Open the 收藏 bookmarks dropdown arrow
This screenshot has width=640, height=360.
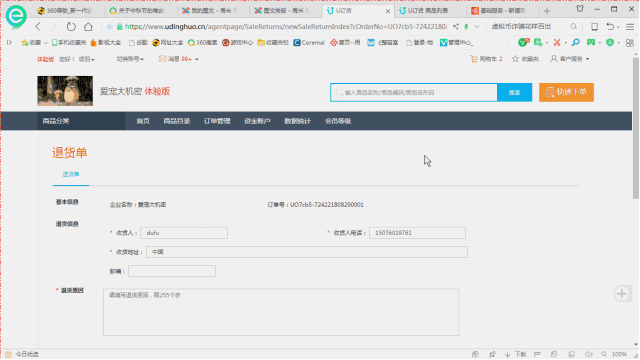[46, 42]
